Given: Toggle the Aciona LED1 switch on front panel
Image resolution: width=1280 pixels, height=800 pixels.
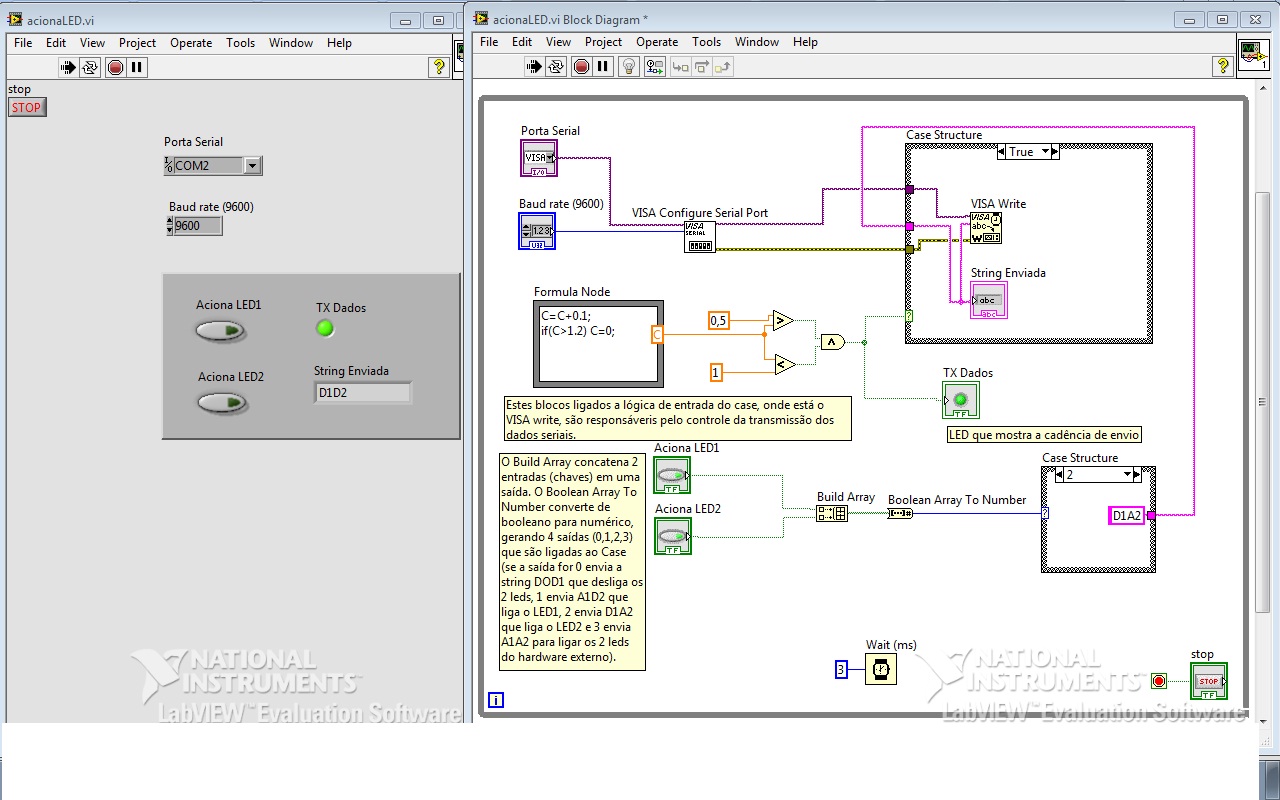Looking at the screenshot, I should click(220, 331).
